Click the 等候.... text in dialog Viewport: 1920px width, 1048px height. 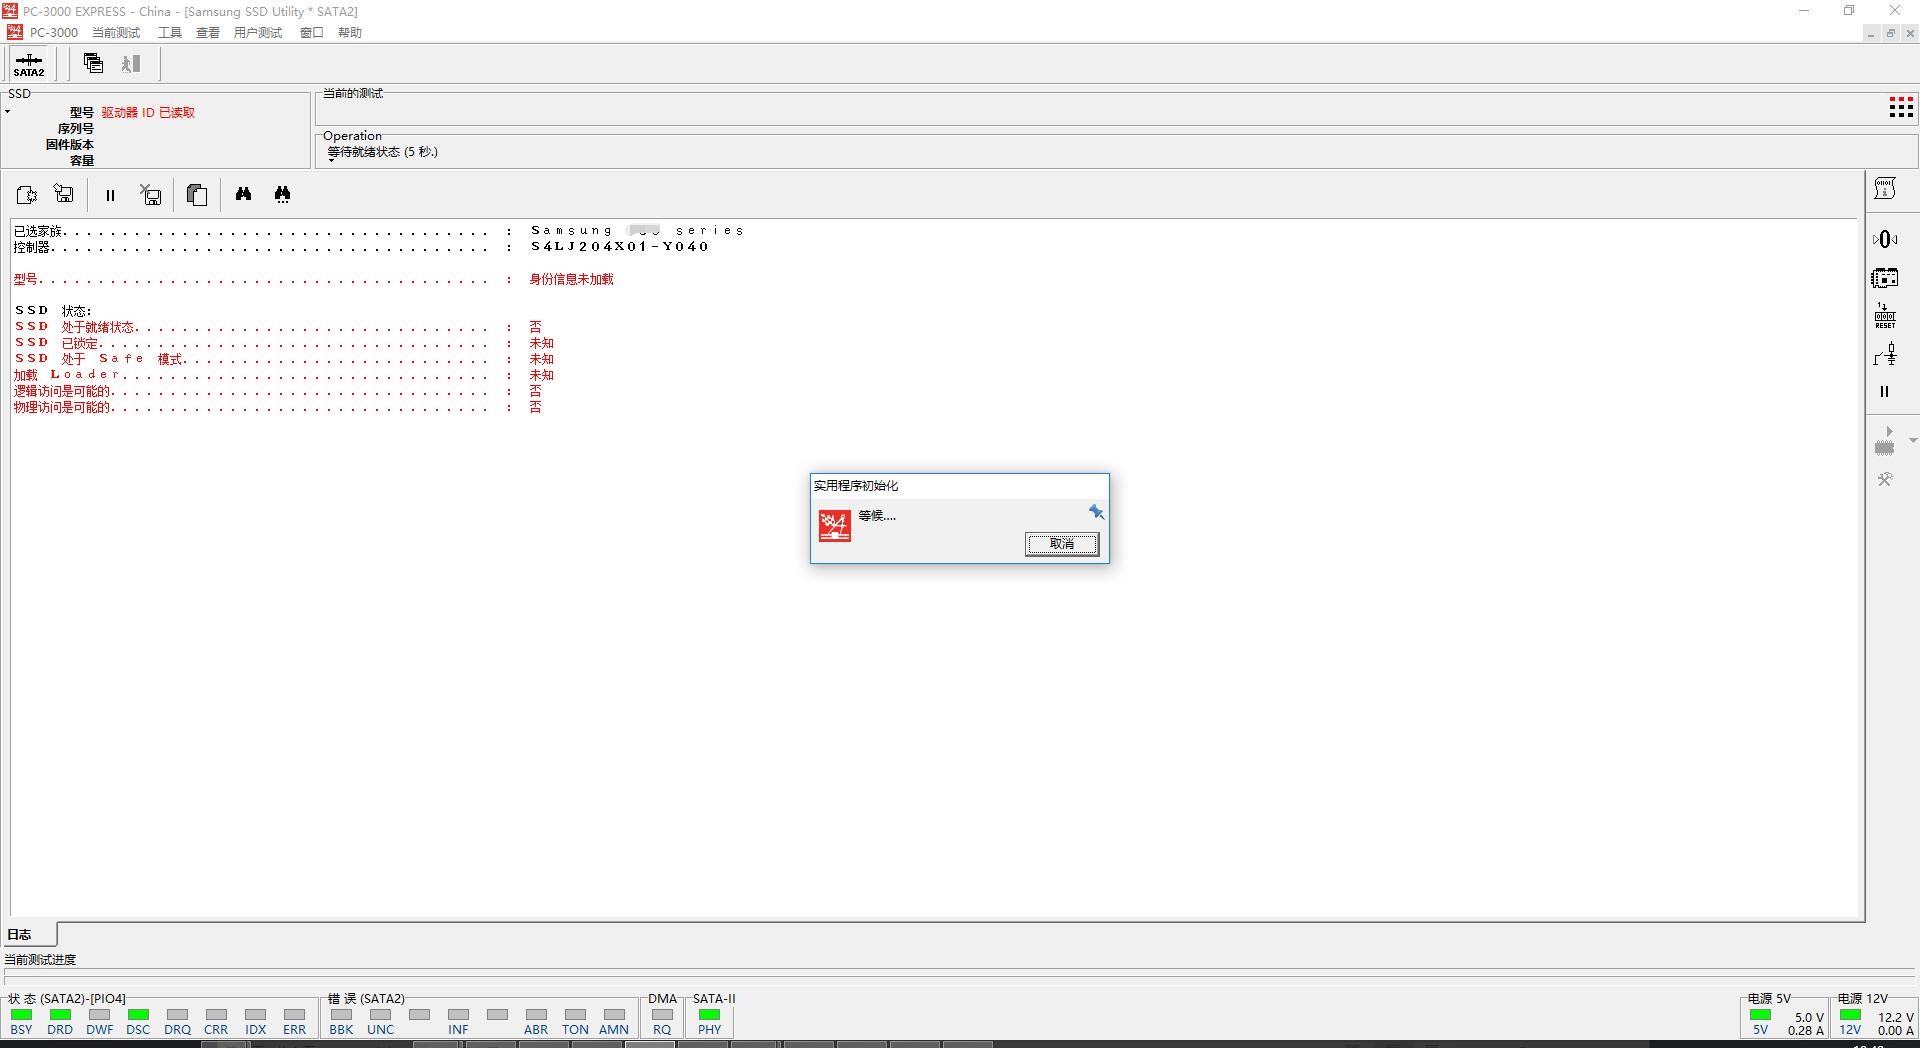pos(877,516)
